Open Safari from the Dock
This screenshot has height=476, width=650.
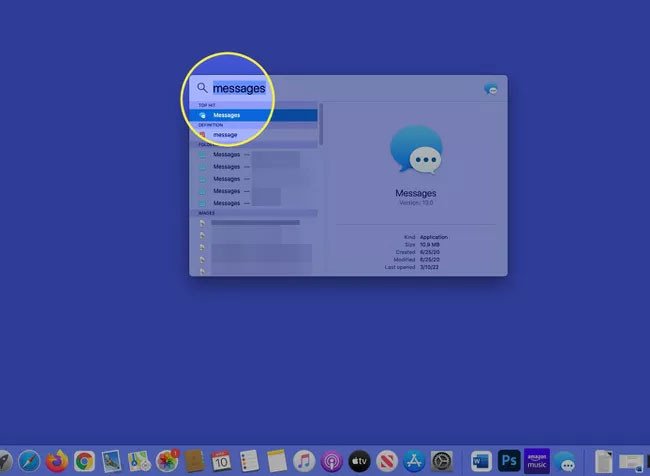pos(29,461)
